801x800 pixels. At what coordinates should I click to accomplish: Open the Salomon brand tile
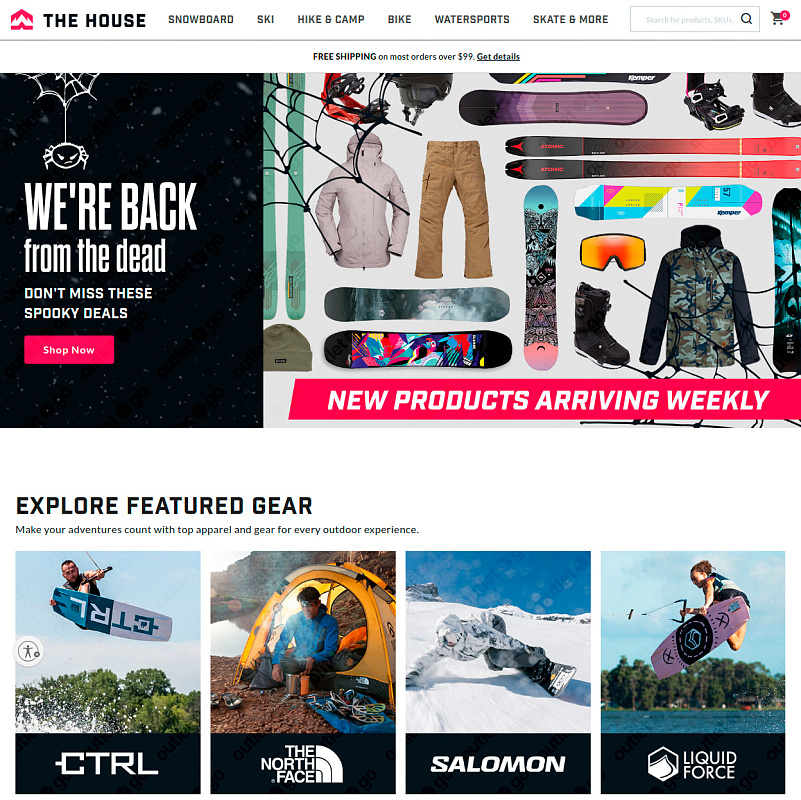[x=498, y=672]
